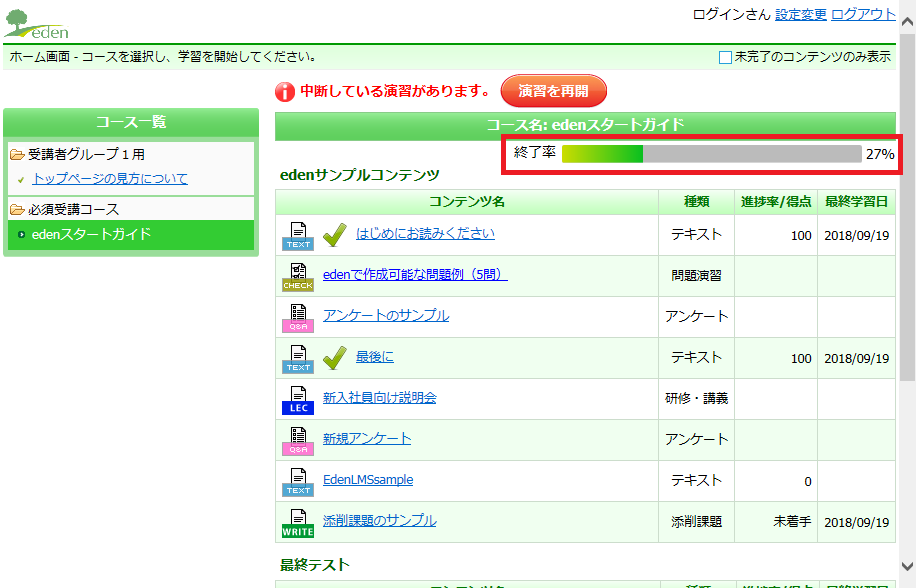Click 研修・講義 type cell
Viewport: 916px width, 588px height.
pos(696,399)
